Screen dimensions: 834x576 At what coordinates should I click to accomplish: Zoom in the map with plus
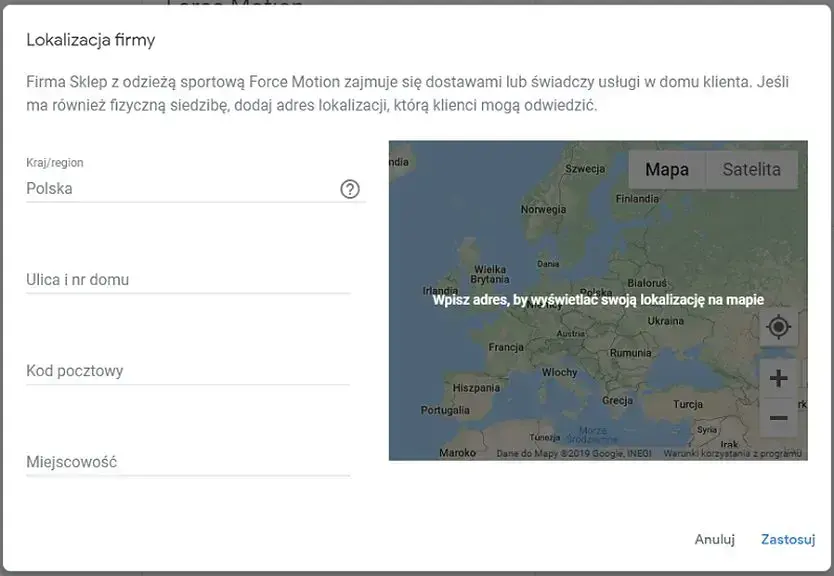tap(778, 378)
